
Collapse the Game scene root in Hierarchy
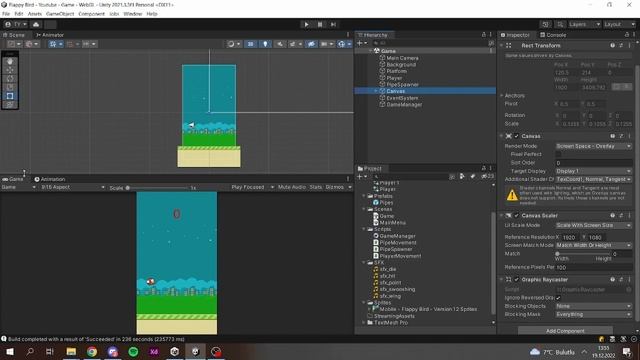coord(371,51)
